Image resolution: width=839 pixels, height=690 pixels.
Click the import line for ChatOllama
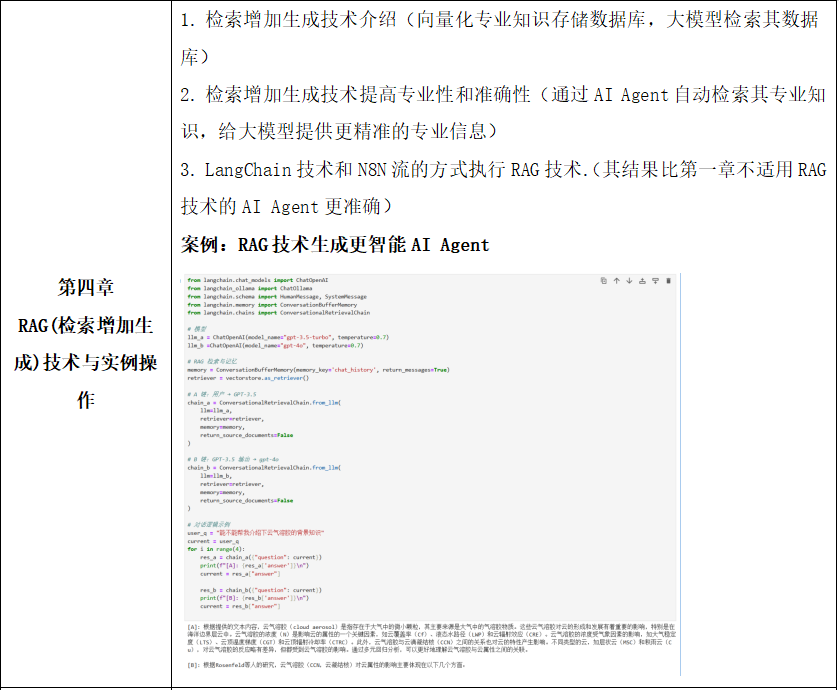pos(250,288)
